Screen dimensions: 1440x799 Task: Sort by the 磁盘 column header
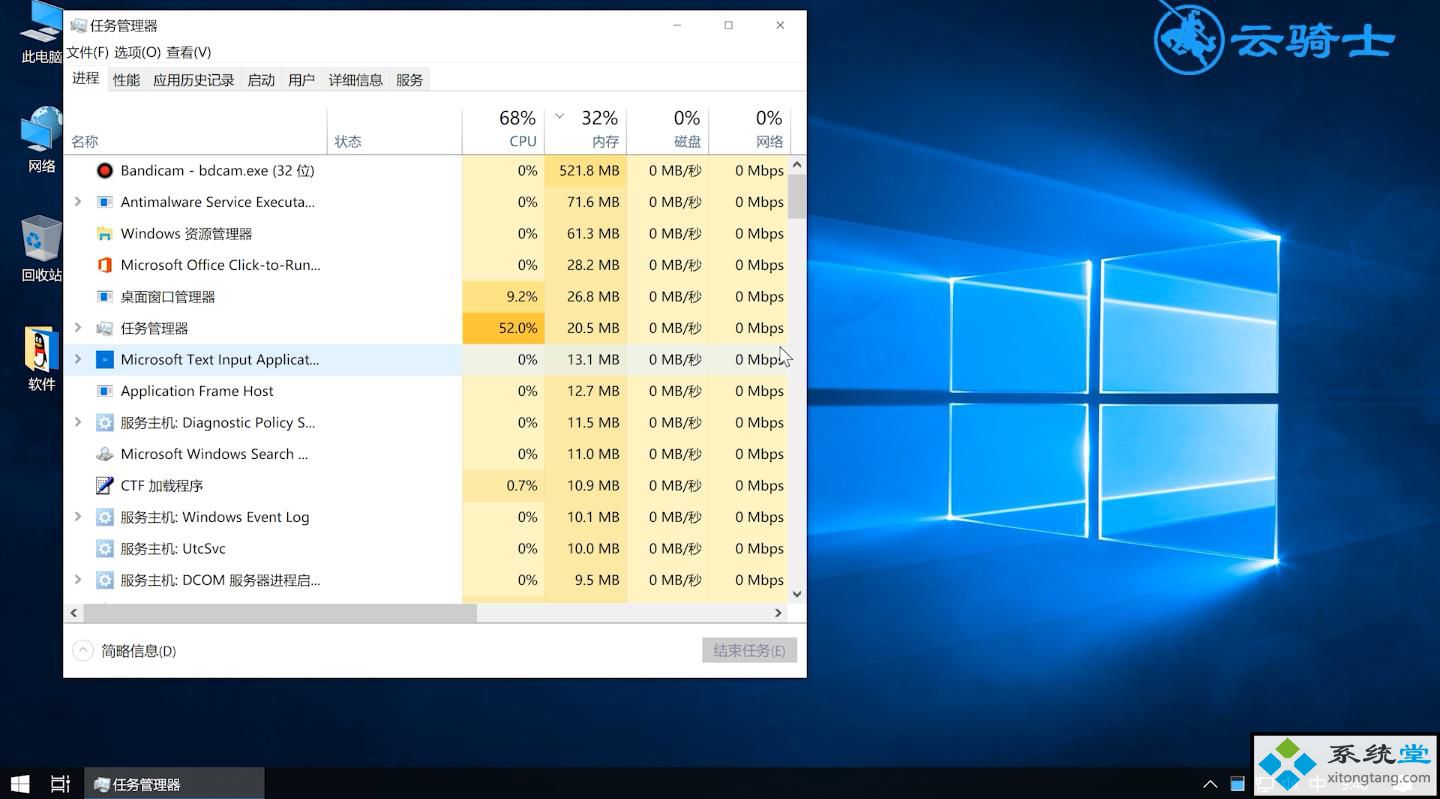[x=668, y=131]
